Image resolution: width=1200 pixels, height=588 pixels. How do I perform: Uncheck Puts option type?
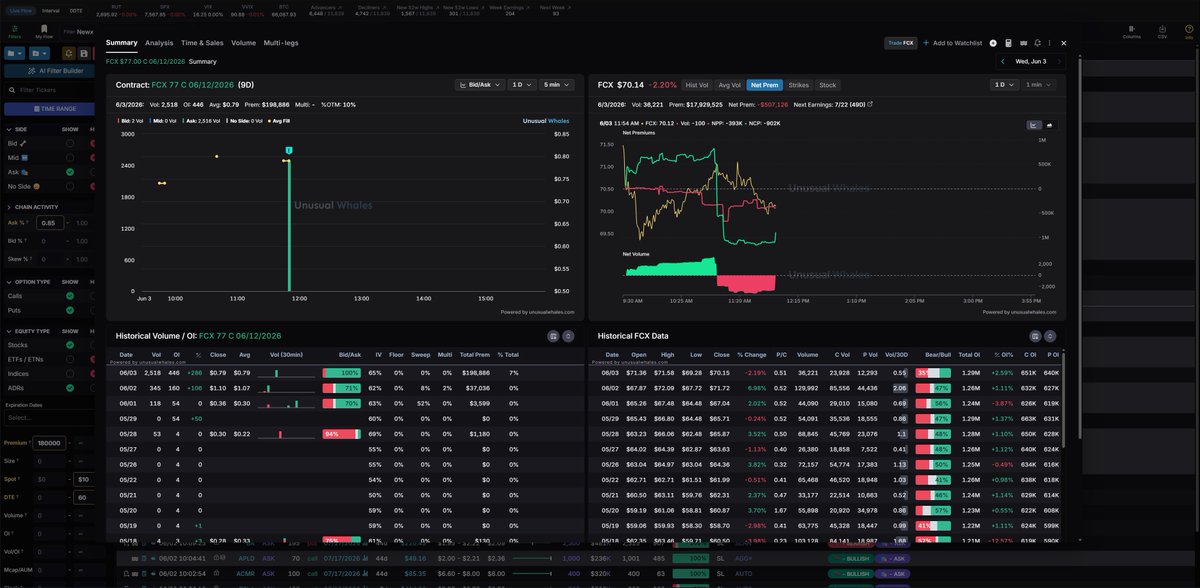(x=70, y=310)
